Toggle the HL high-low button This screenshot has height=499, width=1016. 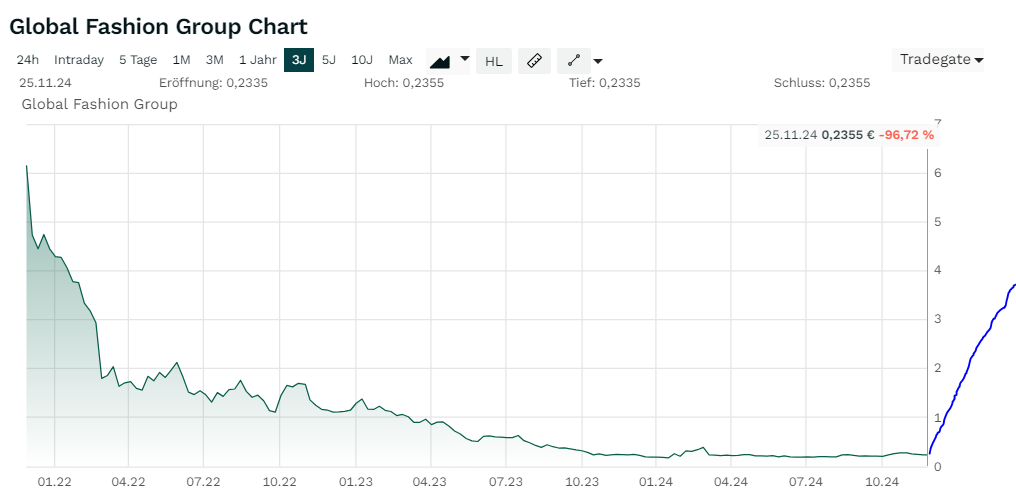493,61
